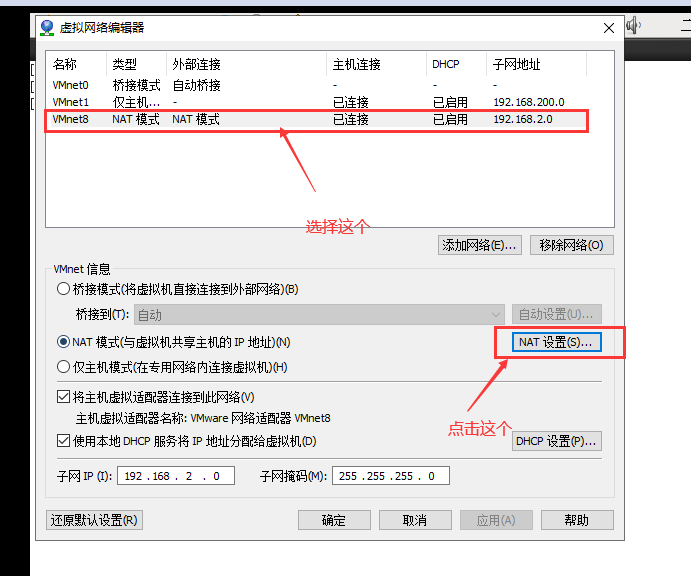Click the 帮助 button
Viewport: 691px width, 576px height.
pos(577,520)
